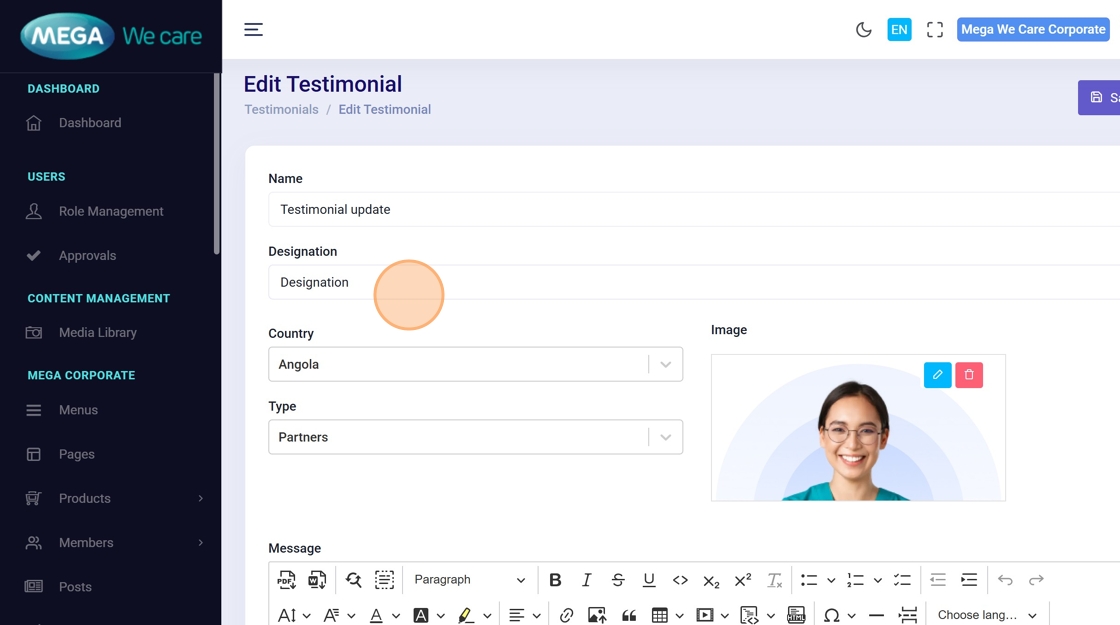Toggle dark mode moon icon
This screenshot has width=1120, height=625.
864,30
